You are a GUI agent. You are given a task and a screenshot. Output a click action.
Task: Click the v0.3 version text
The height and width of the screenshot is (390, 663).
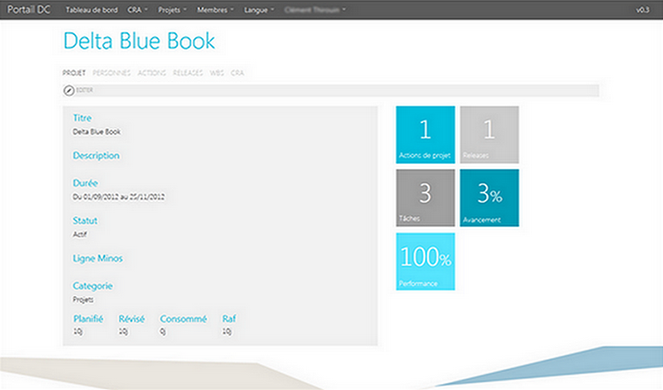click(x=642, y=10)
